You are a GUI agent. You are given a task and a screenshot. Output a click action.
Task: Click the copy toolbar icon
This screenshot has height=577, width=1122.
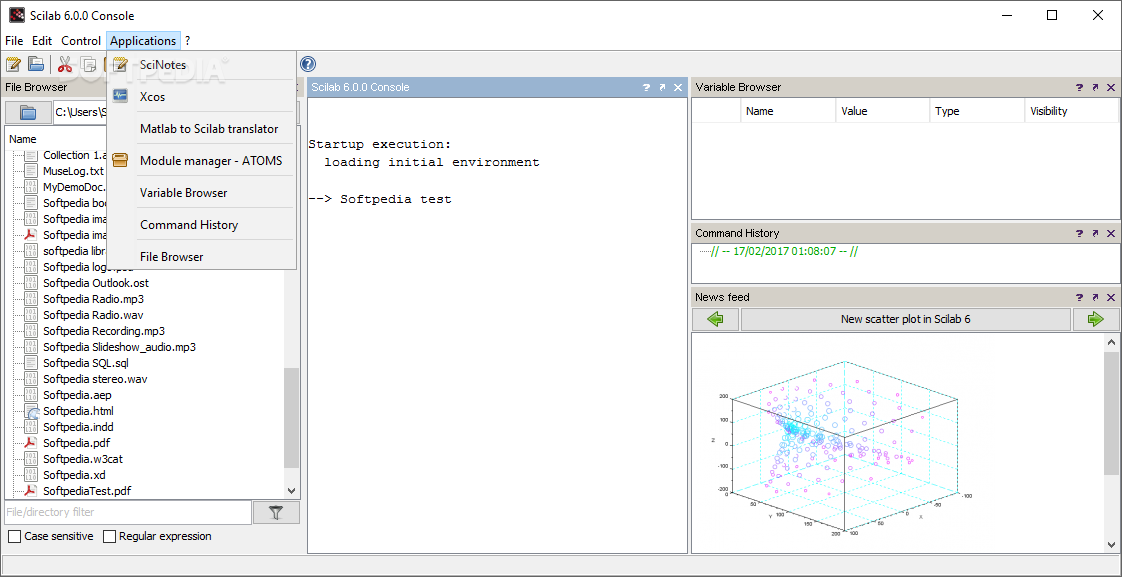89,64
